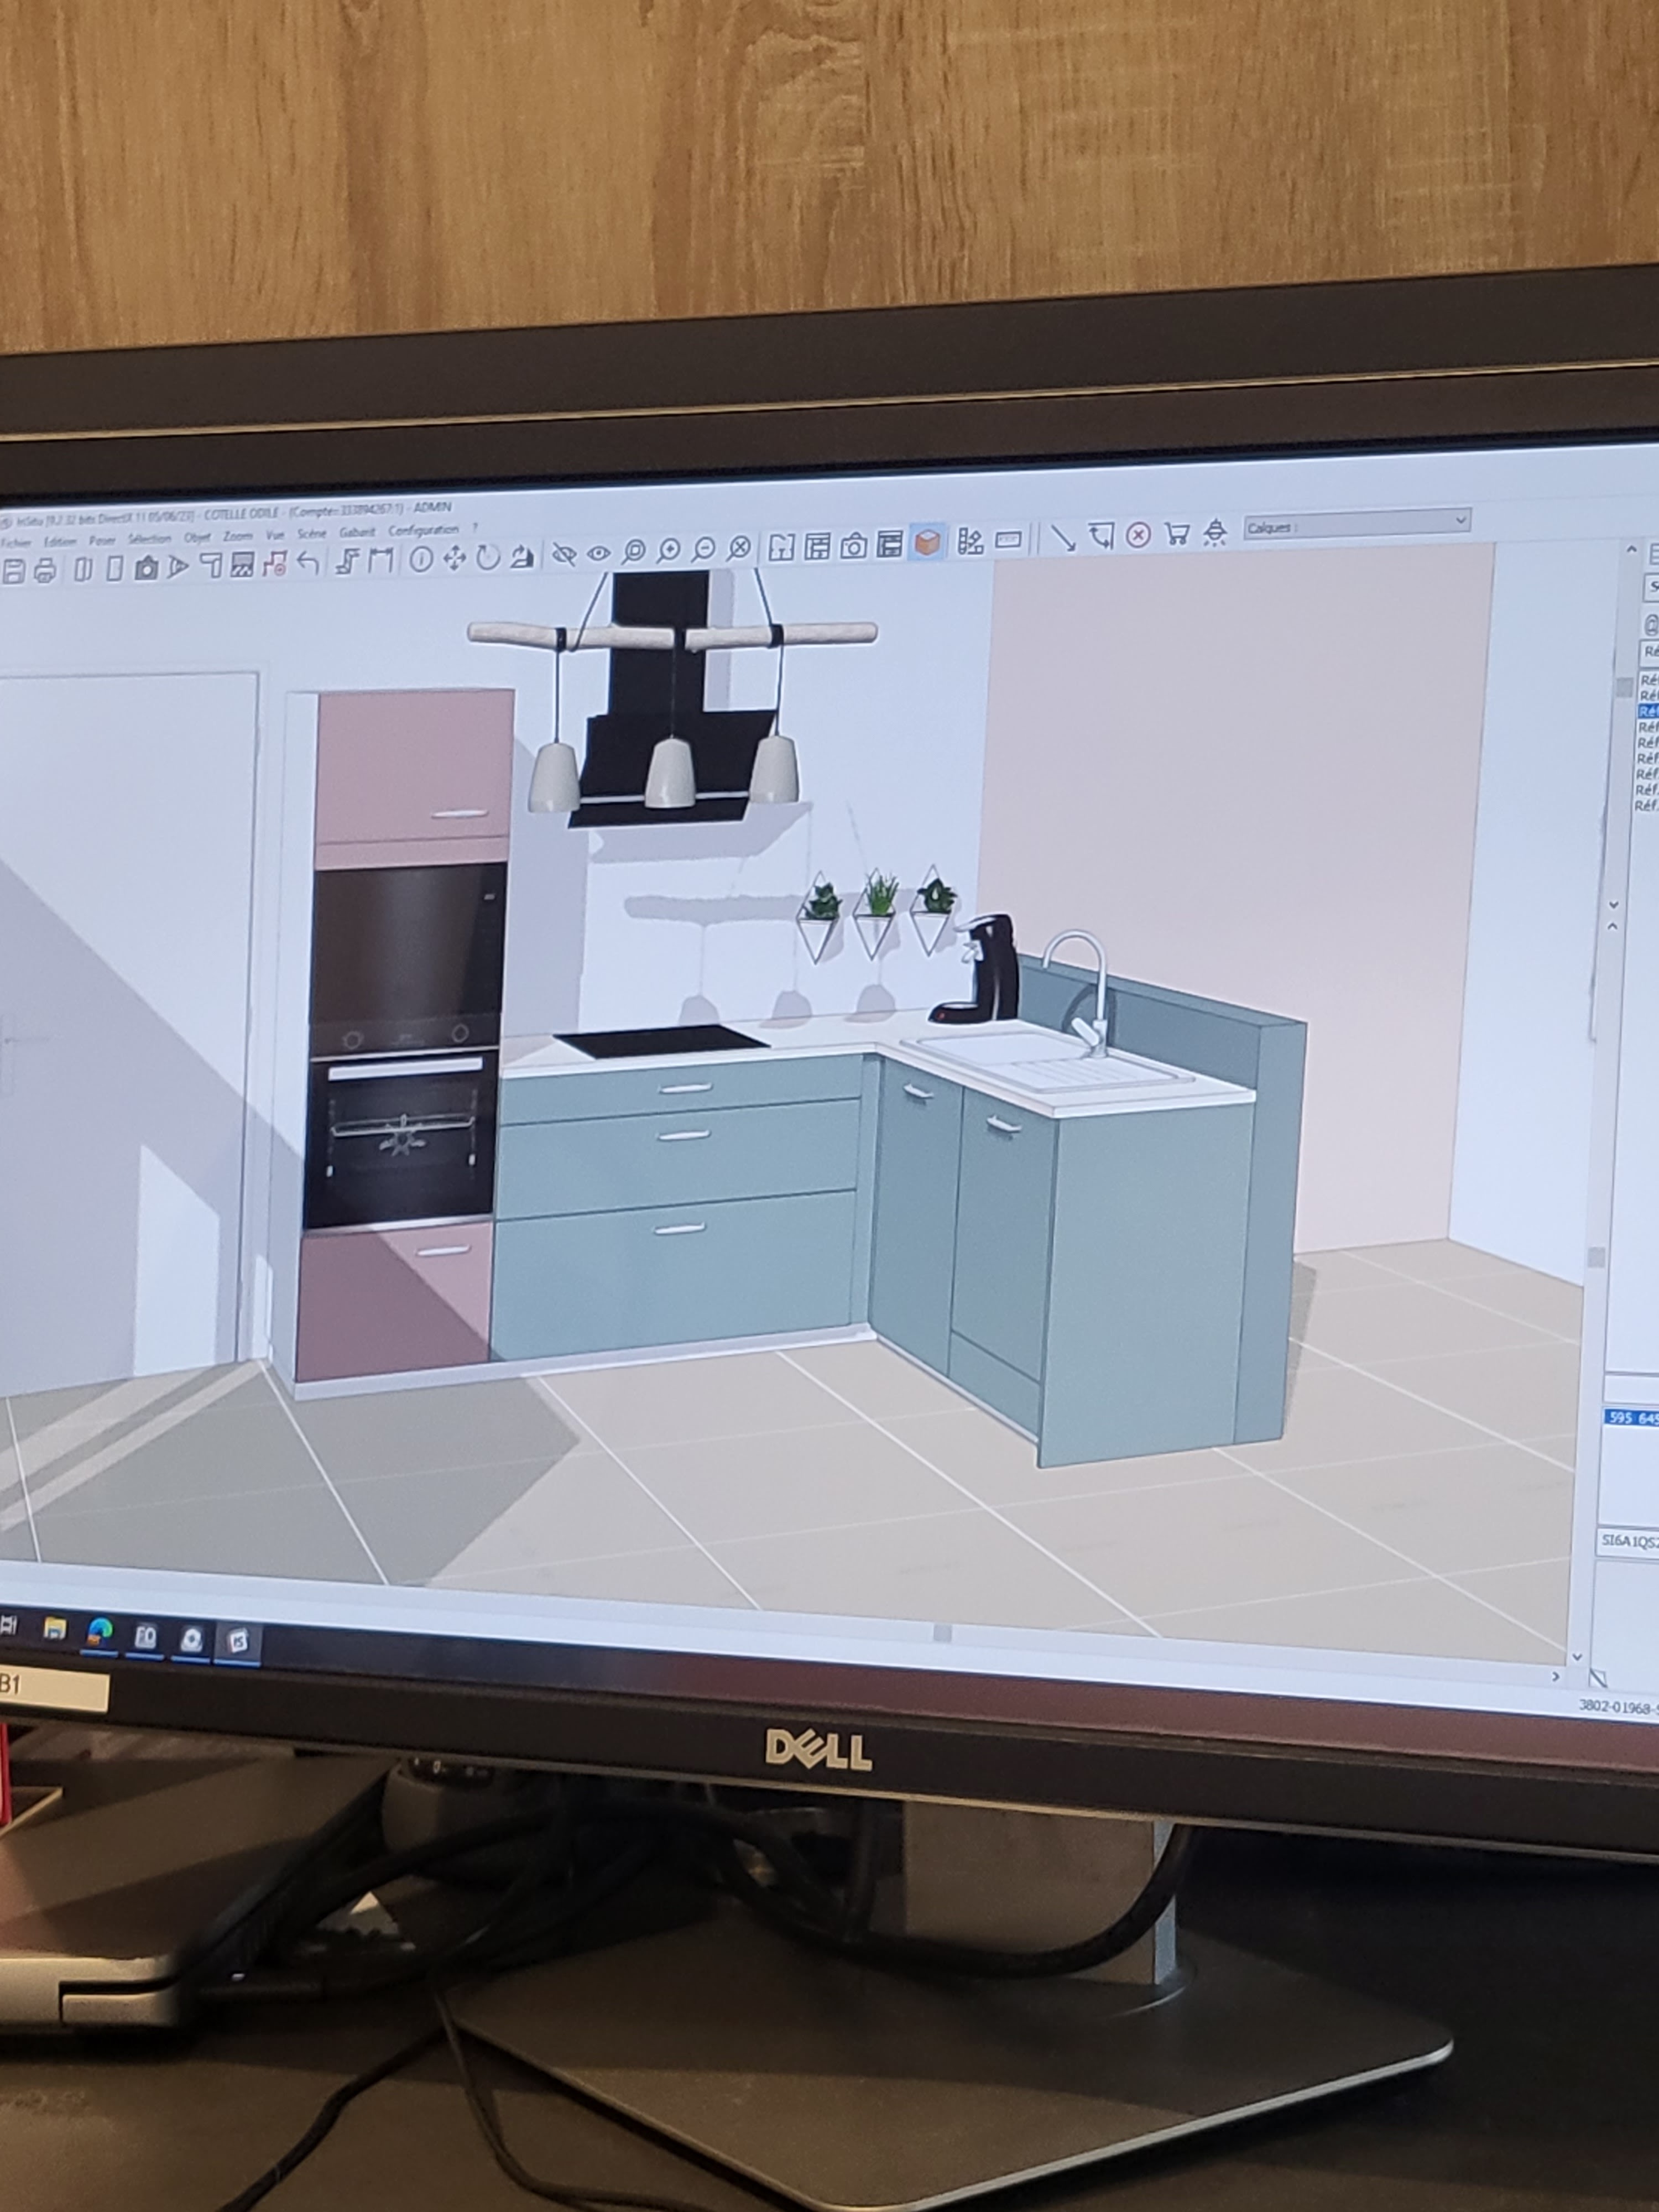Click the print icon in toolbar

(x=45, y=571)
